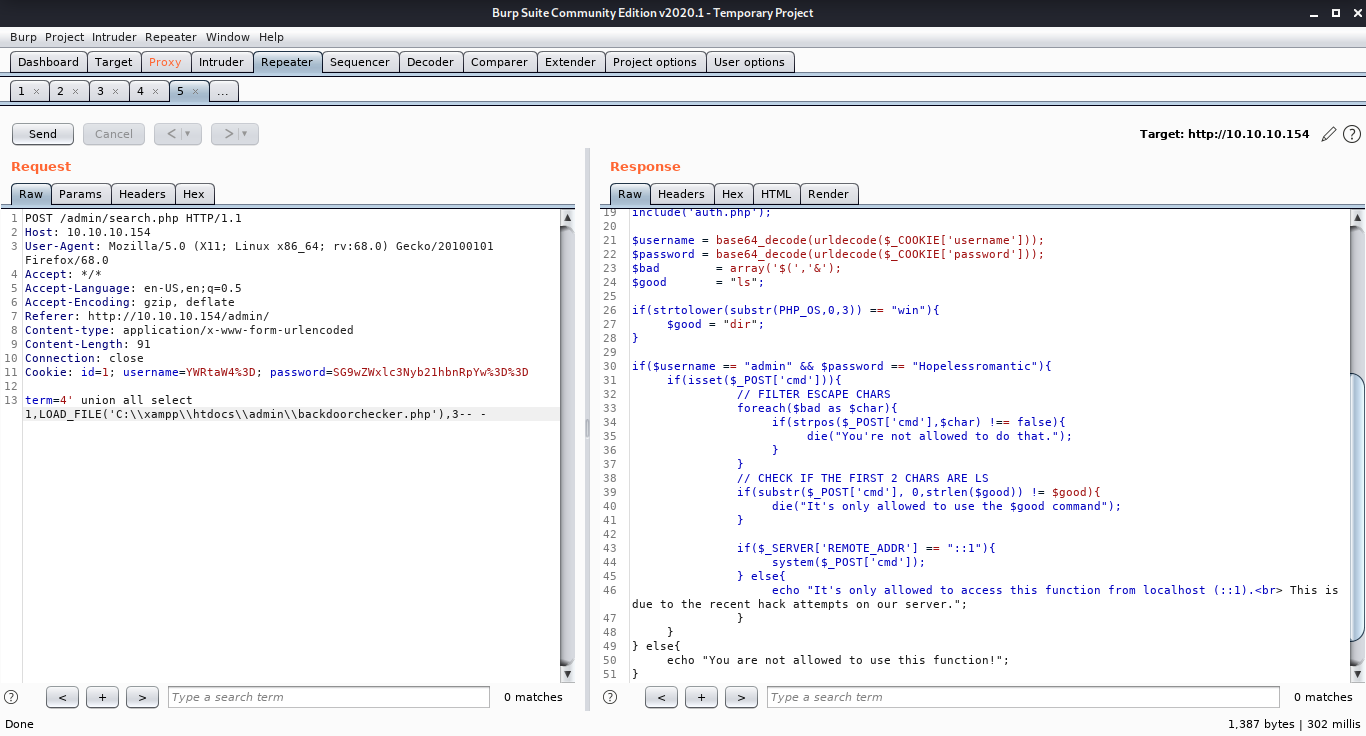Screen dimensions: 1366x736
Task: Open response search options plus button
Action: [x=701, y=697]
